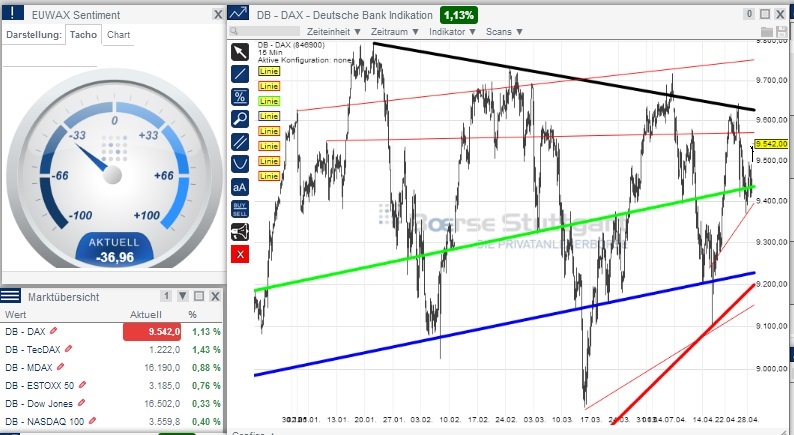
Task: Click the '1' button in Marktübersicht header
Action: (167, 296)
